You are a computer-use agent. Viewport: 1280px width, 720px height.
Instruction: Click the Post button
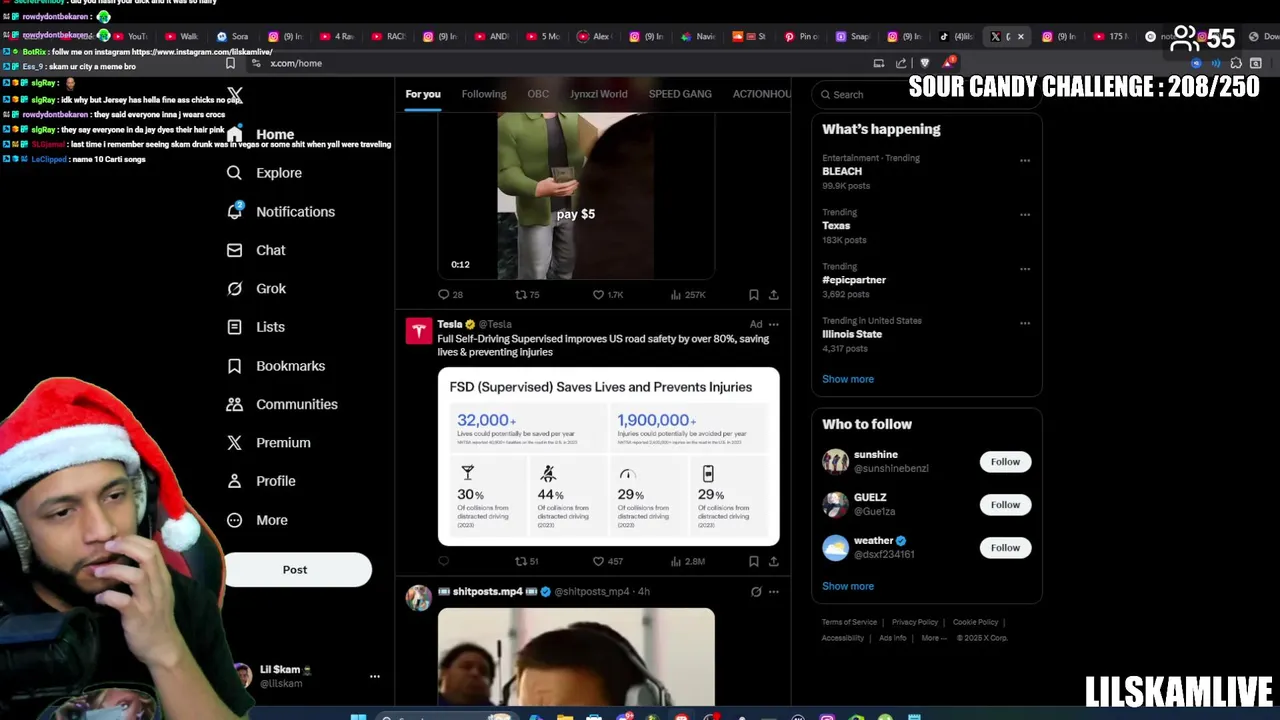[295, 569]
